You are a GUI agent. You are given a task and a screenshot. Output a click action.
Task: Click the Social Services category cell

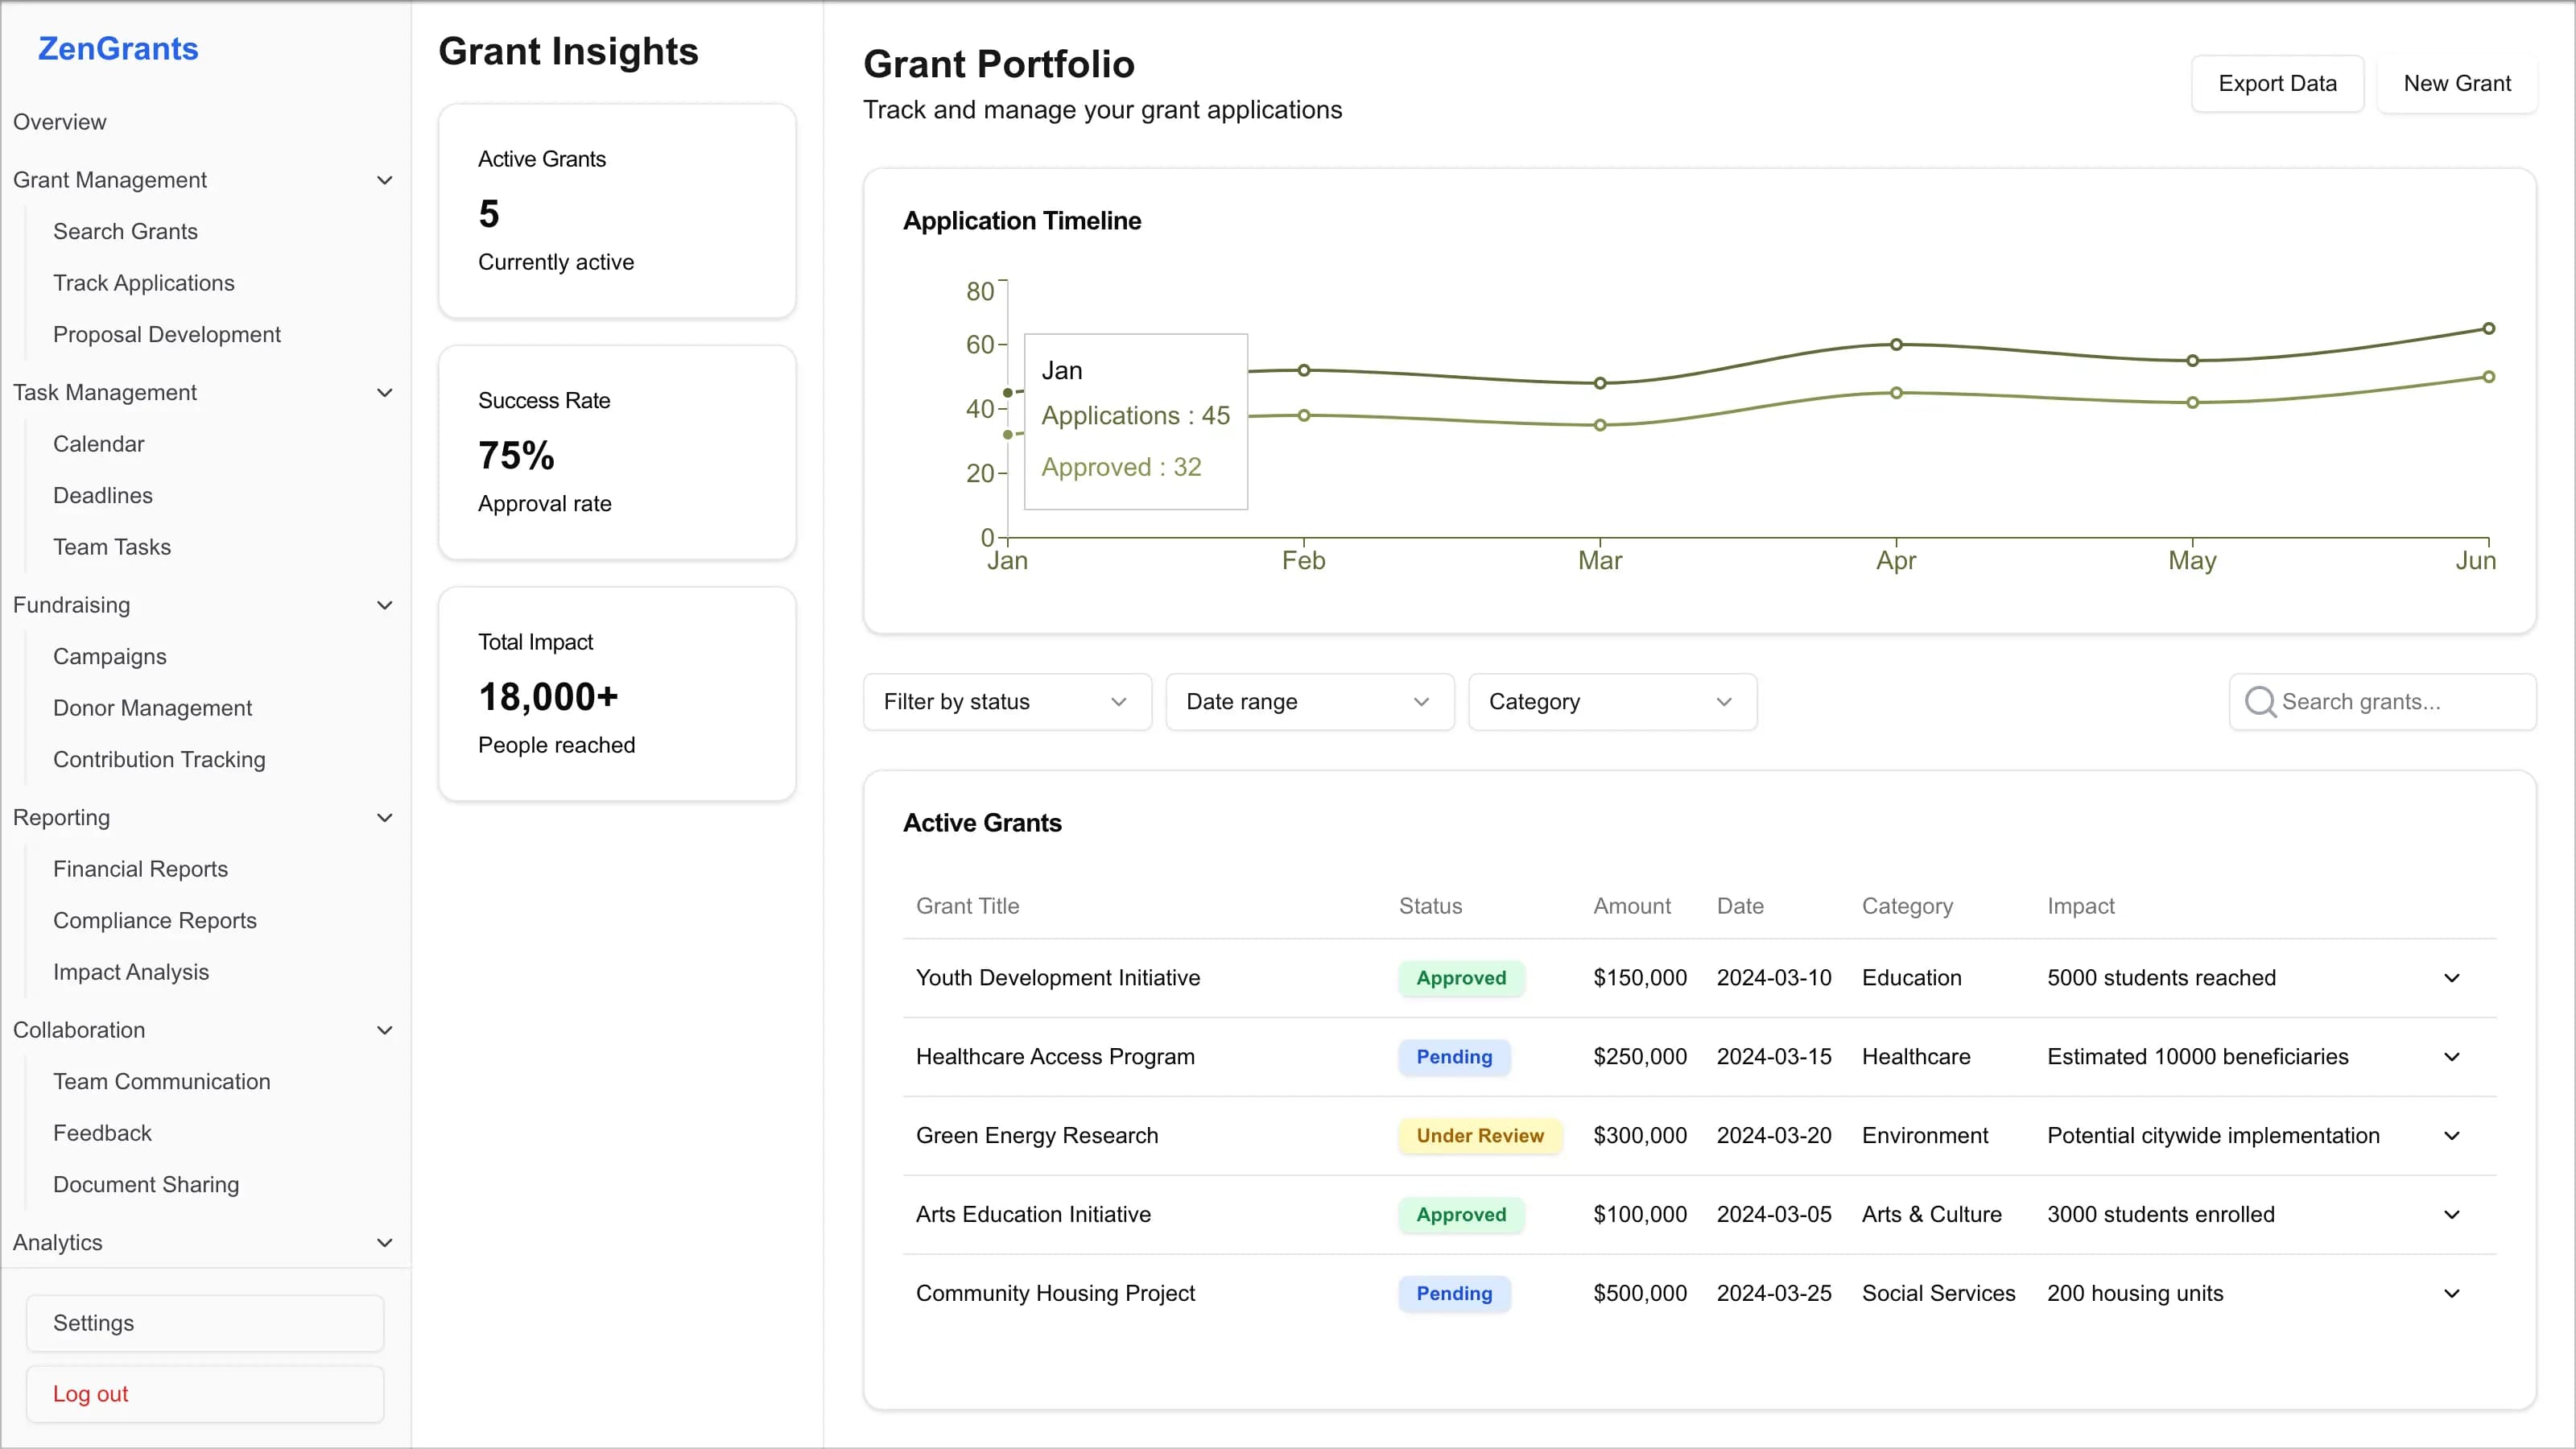(1938, 1294)
